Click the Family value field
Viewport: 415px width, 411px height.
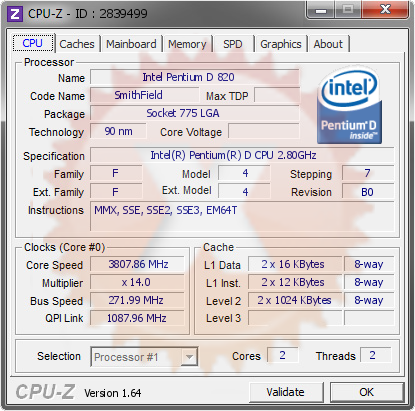tap(116, 173)
